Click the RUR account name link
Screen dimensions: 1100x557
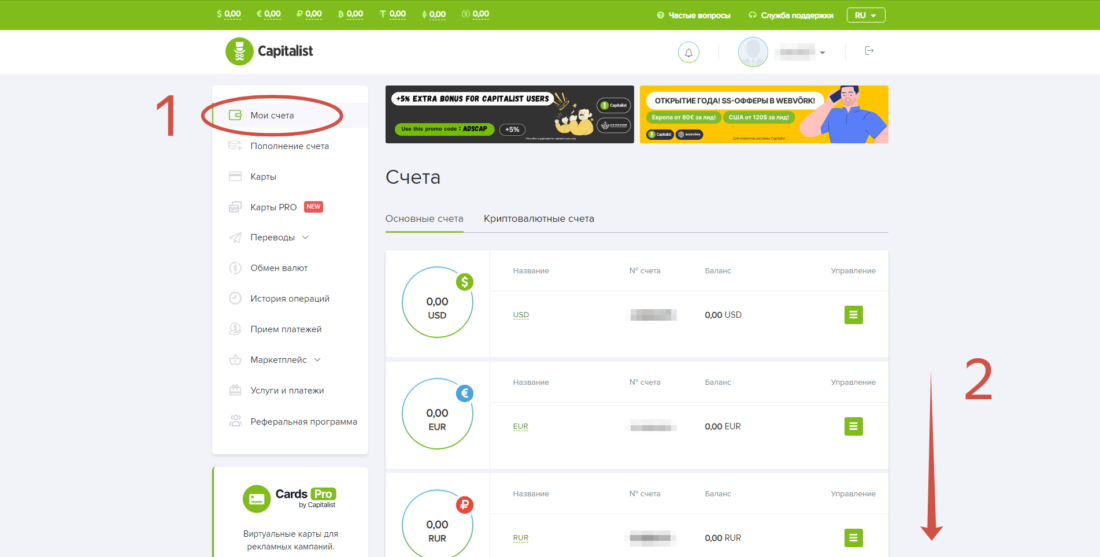pyautogui.click(x=521, y=538)
